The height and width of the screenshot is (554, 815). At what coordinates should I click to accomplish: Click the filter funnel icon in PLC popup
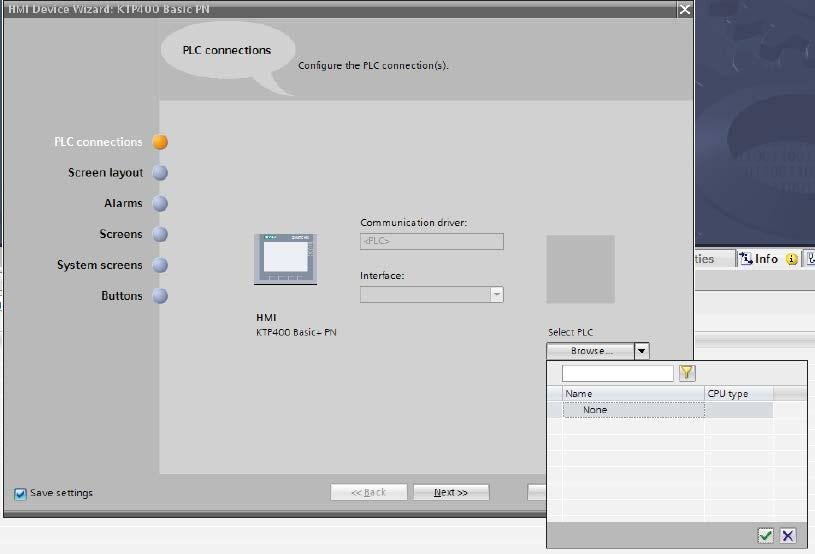click(x=687, y=373)
